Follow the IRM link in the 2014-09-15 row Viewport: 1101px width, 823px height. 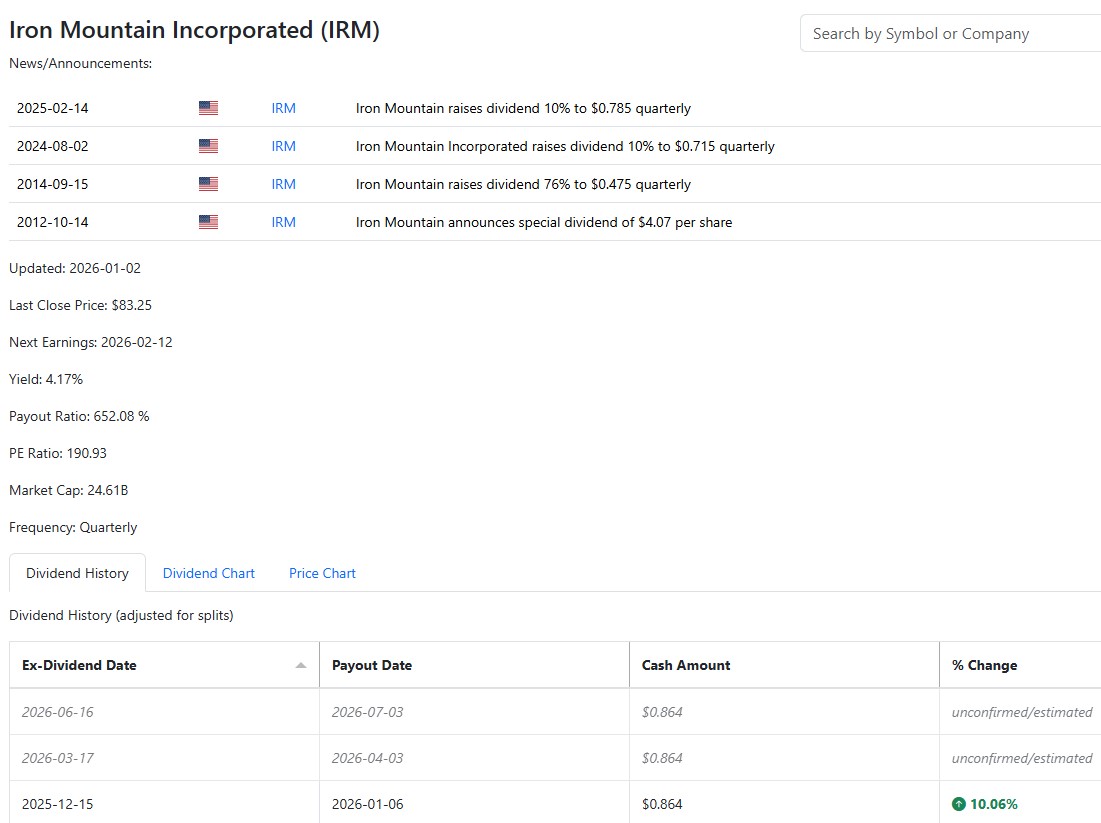(283, 184)
